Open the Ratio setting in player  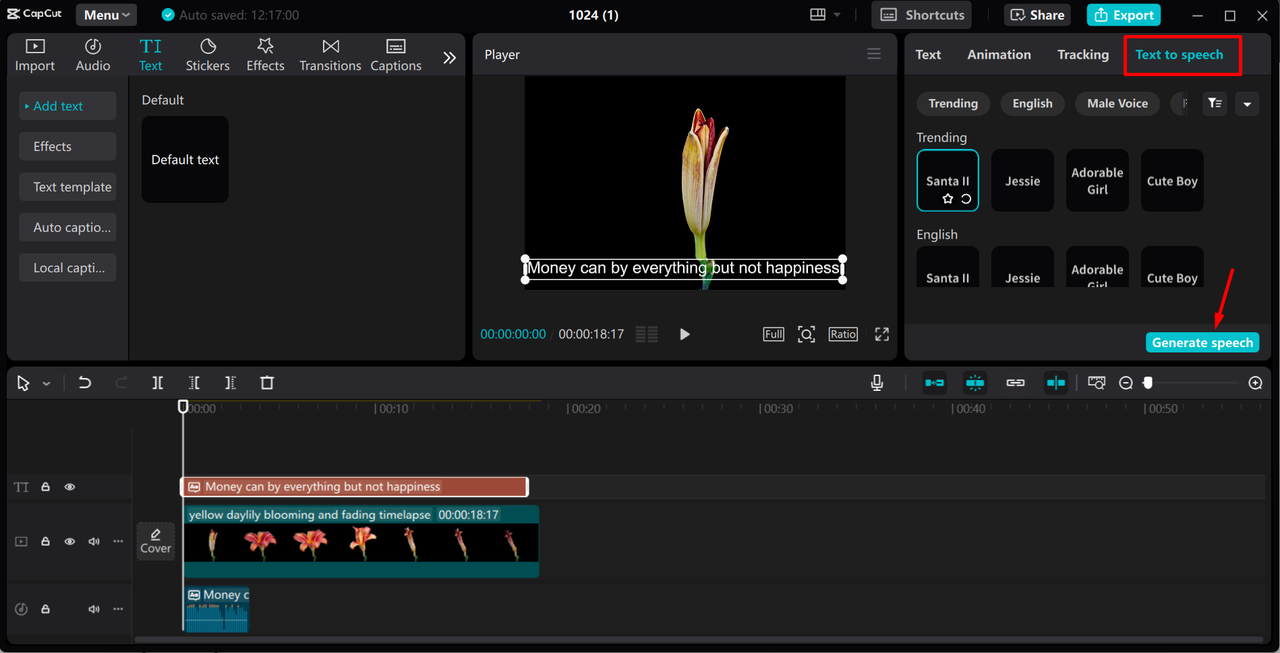843,334
